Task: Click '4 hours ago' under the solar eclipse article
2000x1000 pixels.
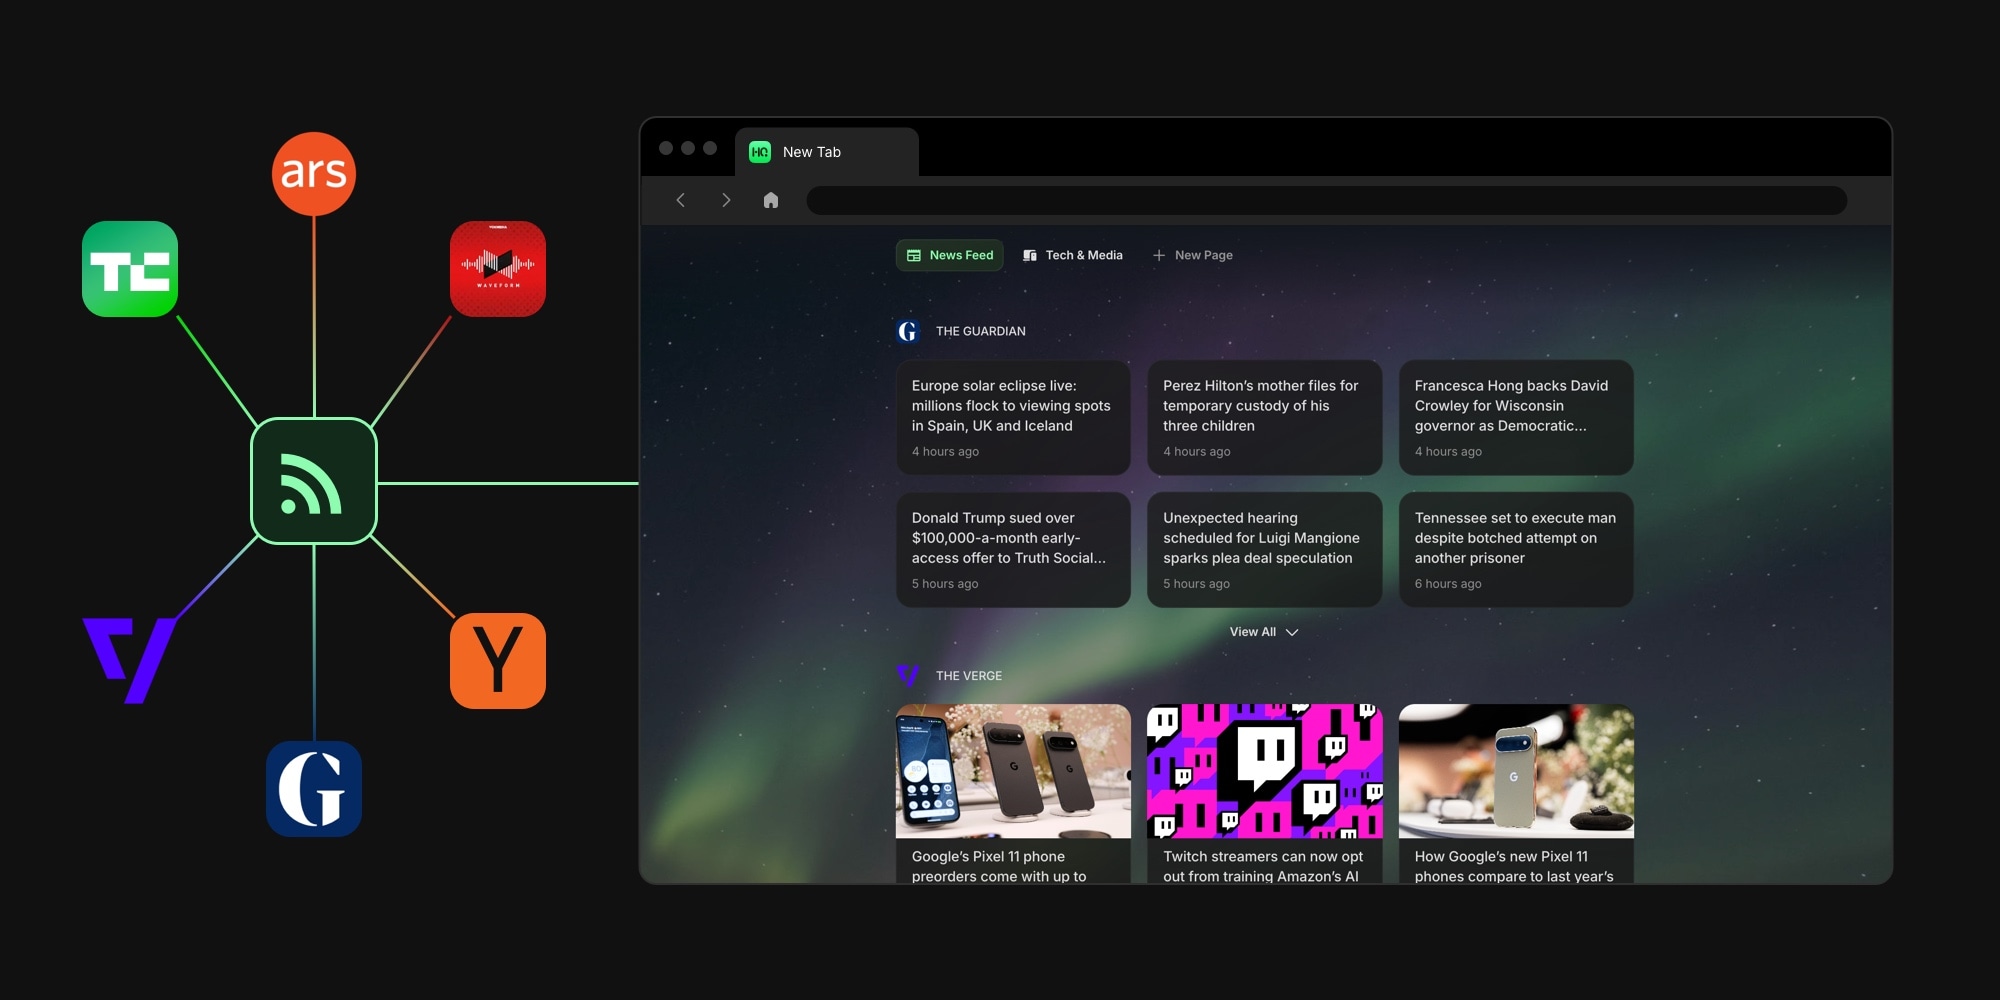Action: click(945, 452)
